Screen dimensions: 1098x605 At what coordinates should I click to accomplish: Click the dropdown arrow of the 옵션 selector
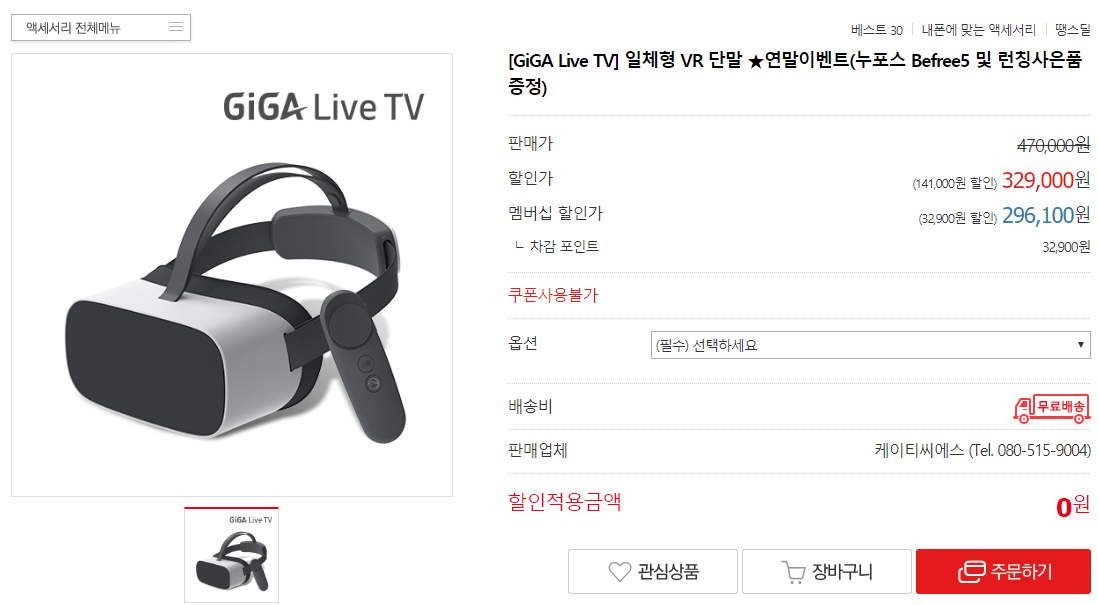(x=1080, y=345)
